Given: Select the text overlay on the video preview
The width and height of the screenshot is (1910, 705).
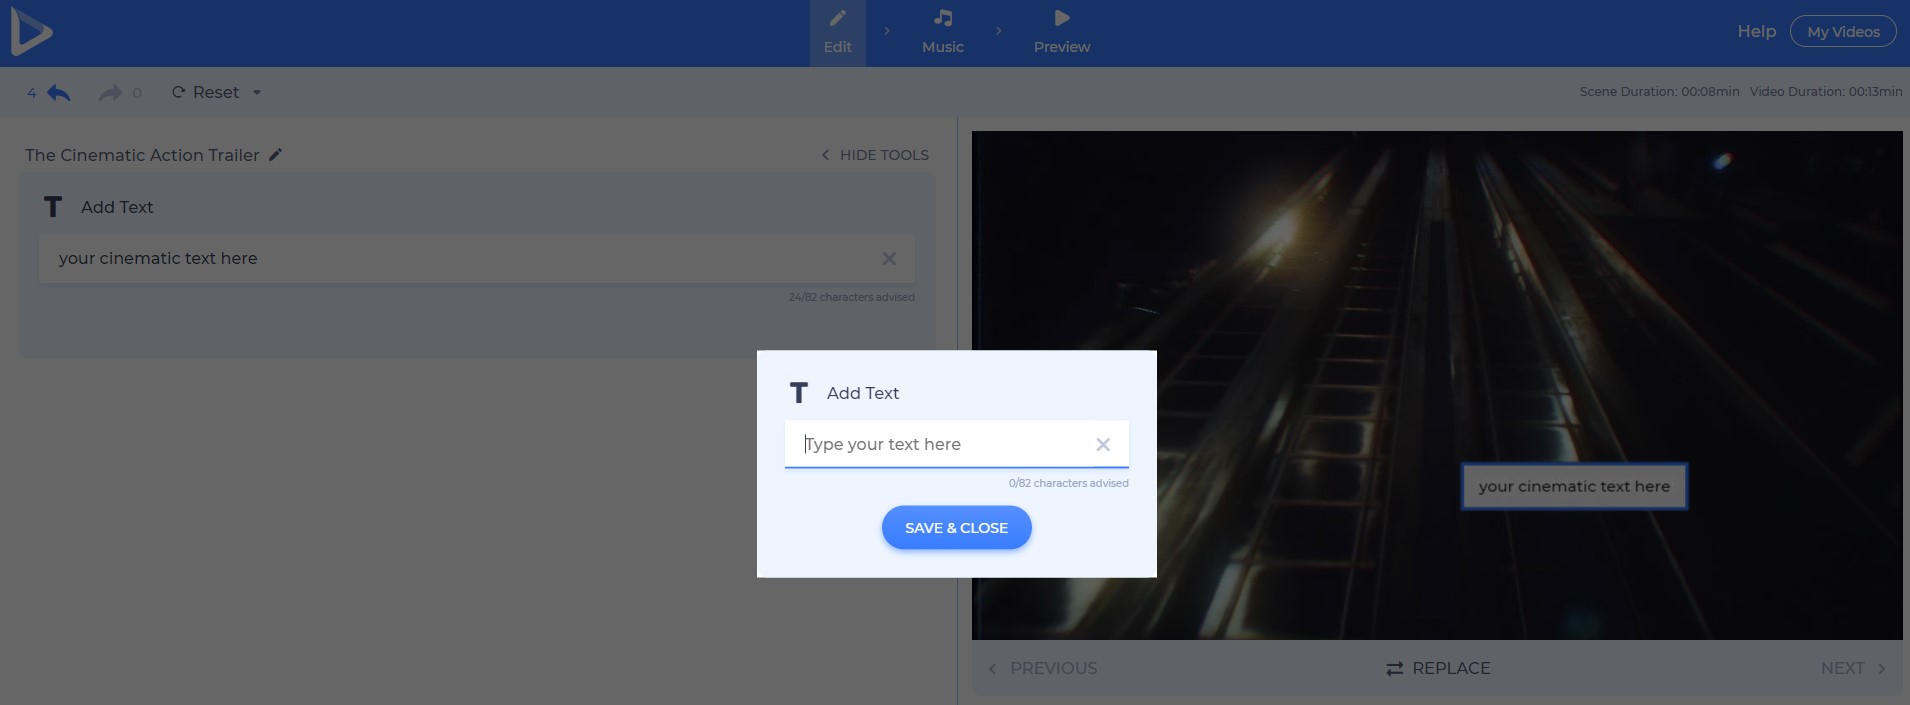Looking at the screenshot, I should [x=1574, y=487].
